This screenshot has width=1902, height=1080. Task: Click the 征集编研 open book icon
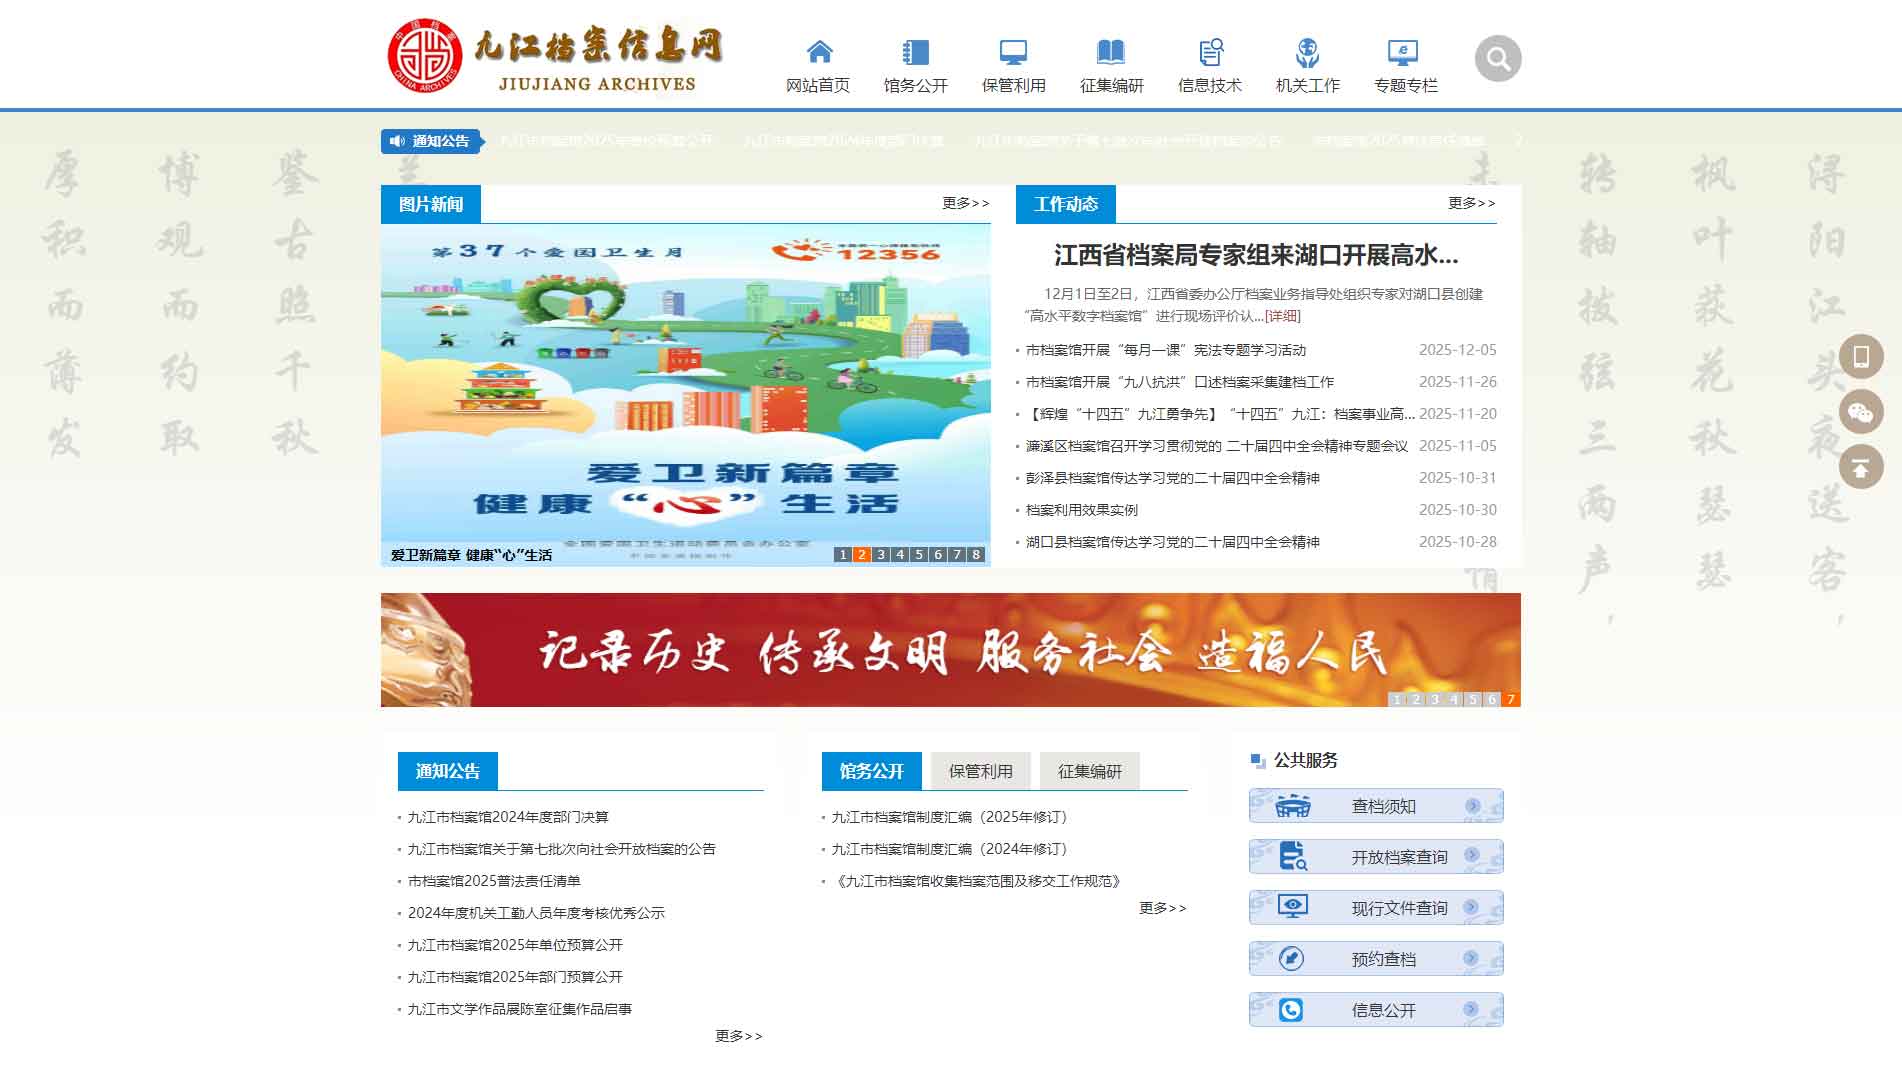point(1111,51)
